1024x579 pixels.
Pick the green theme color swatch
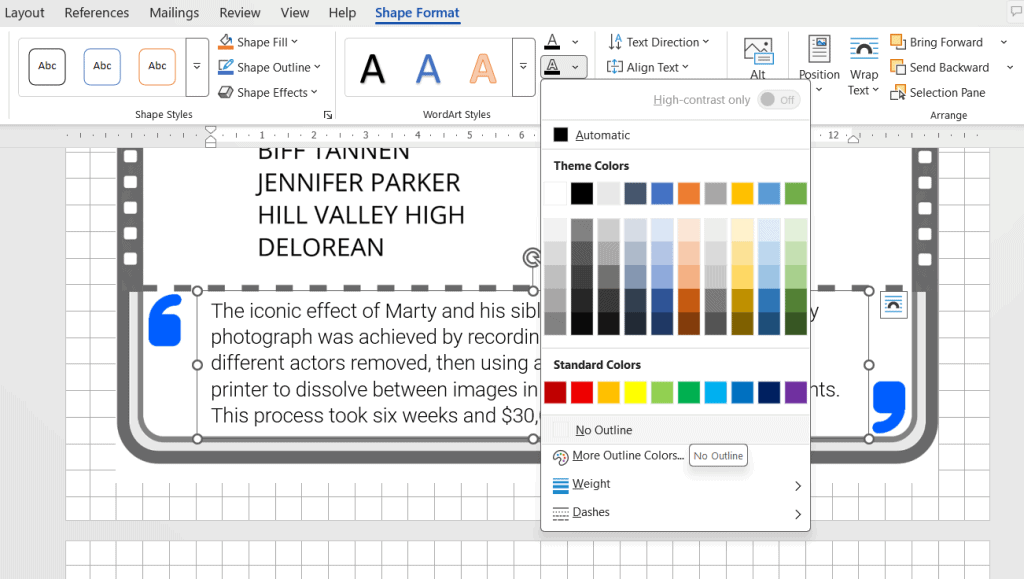795,193
